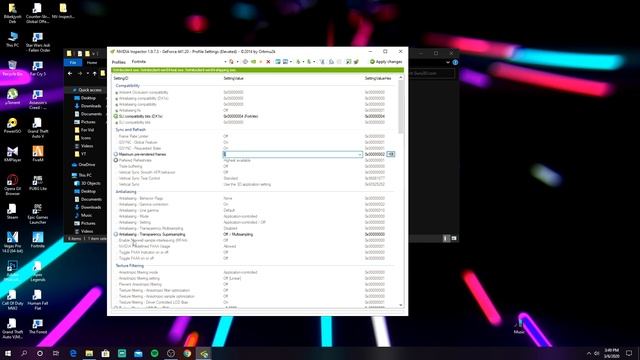
Task: Click the Back arrow in File Explorer
Action: pyautogui.click(x=70, y=73)
